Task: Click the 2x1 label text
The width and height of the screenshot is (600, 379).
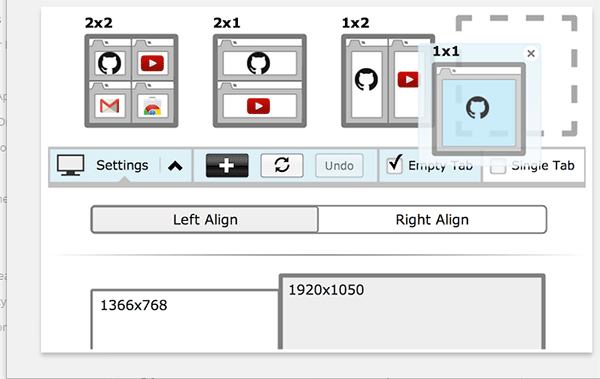Action: point(227,23)
